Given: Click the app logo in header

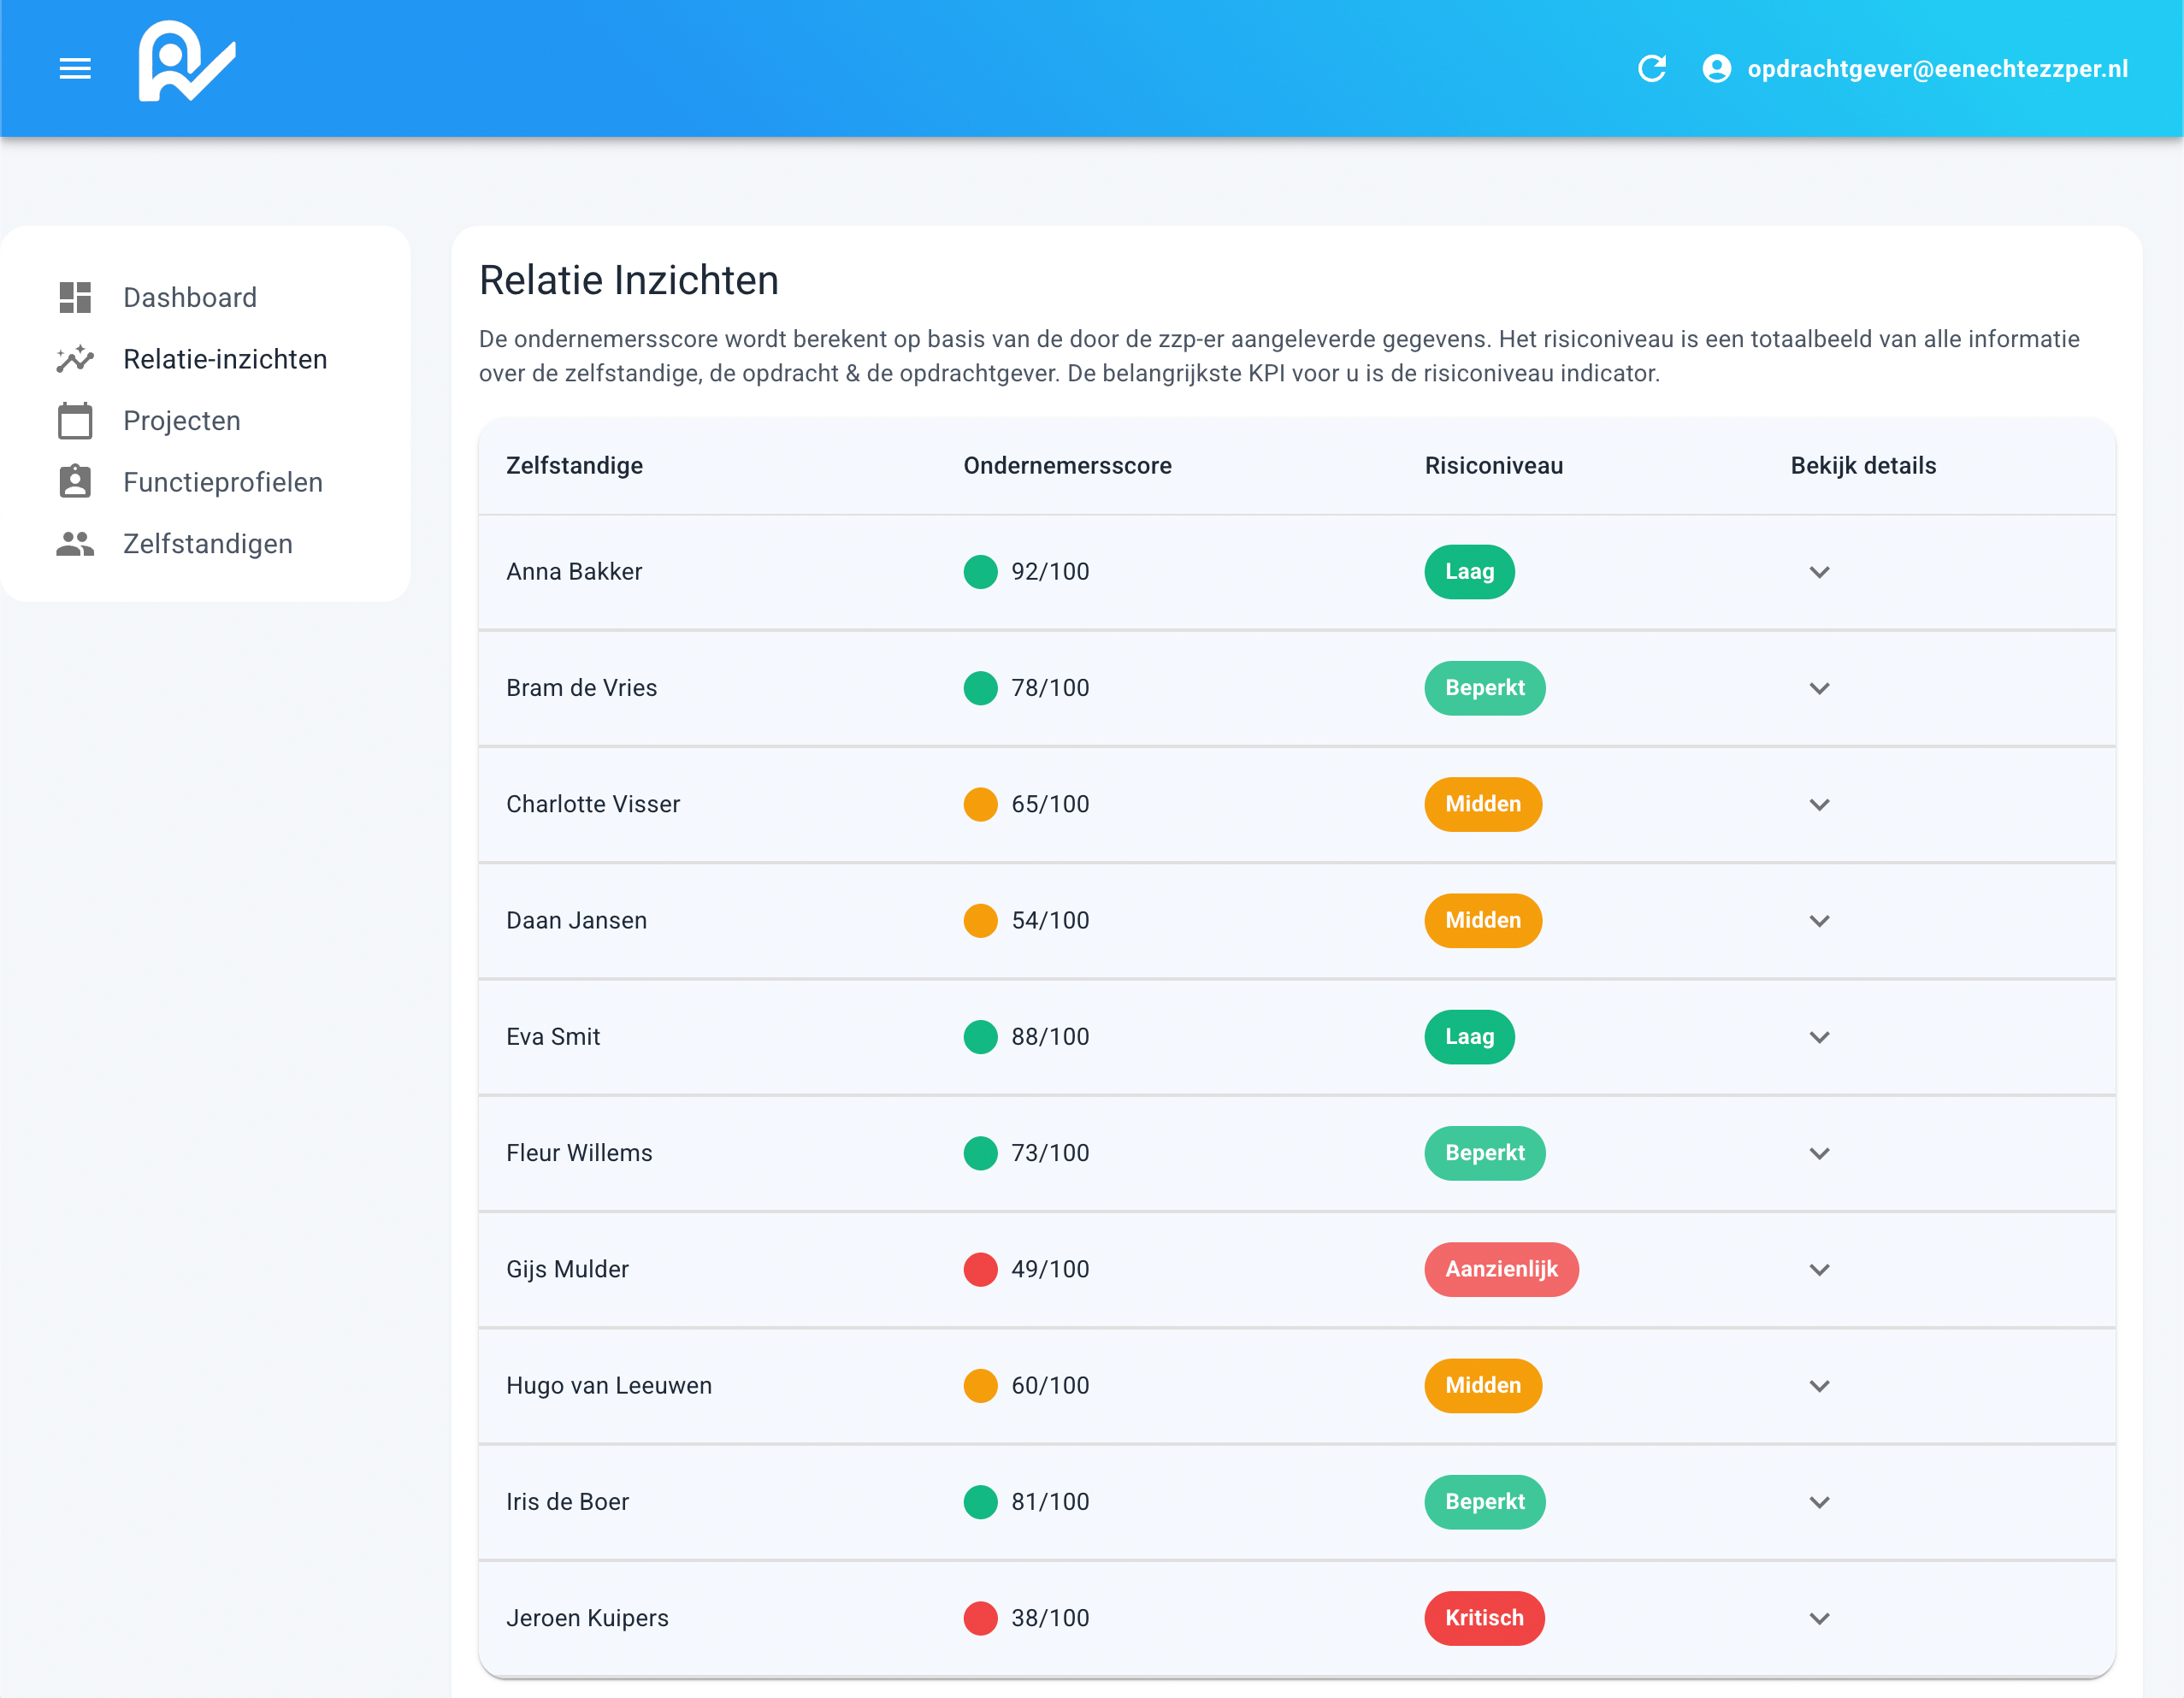Looking at the screenshot, I should pos(187,62).
